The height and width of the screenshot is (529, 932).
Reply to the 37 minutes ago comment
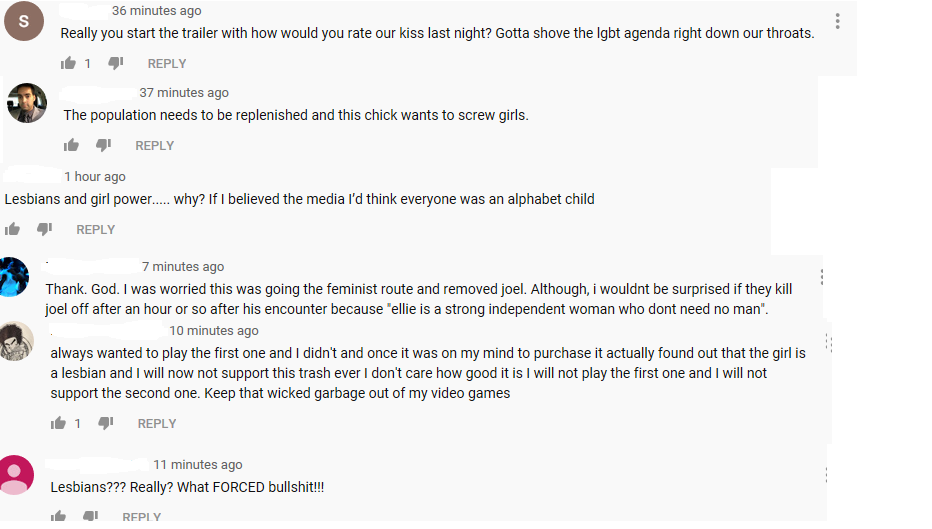point(155,145)
